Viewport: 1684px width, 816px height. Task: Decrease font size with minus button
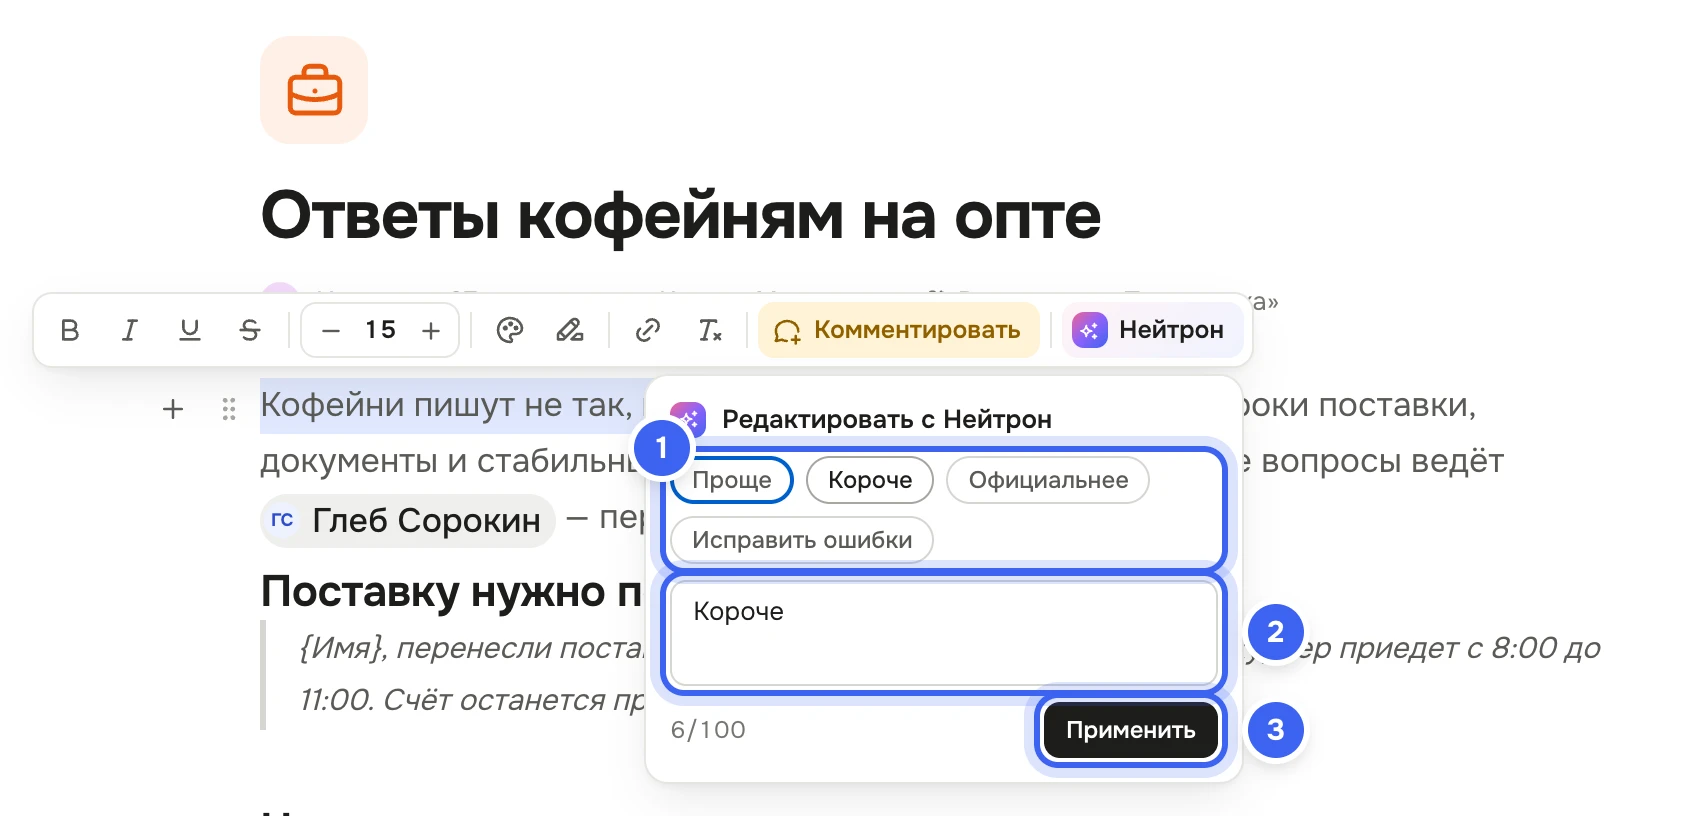click(331, 330)
